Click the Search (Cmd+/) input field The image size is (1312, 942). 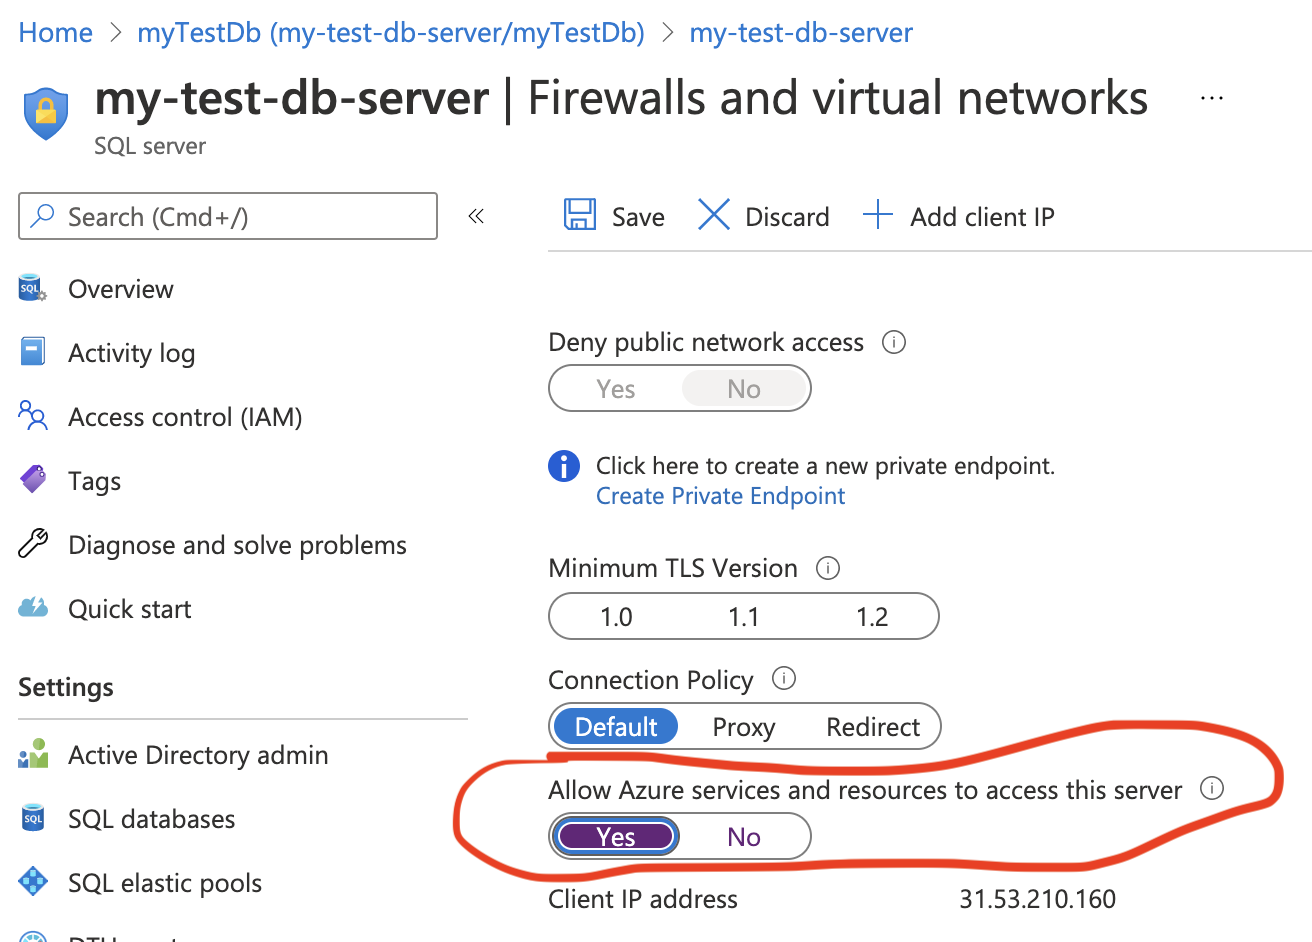coord(227,216)
